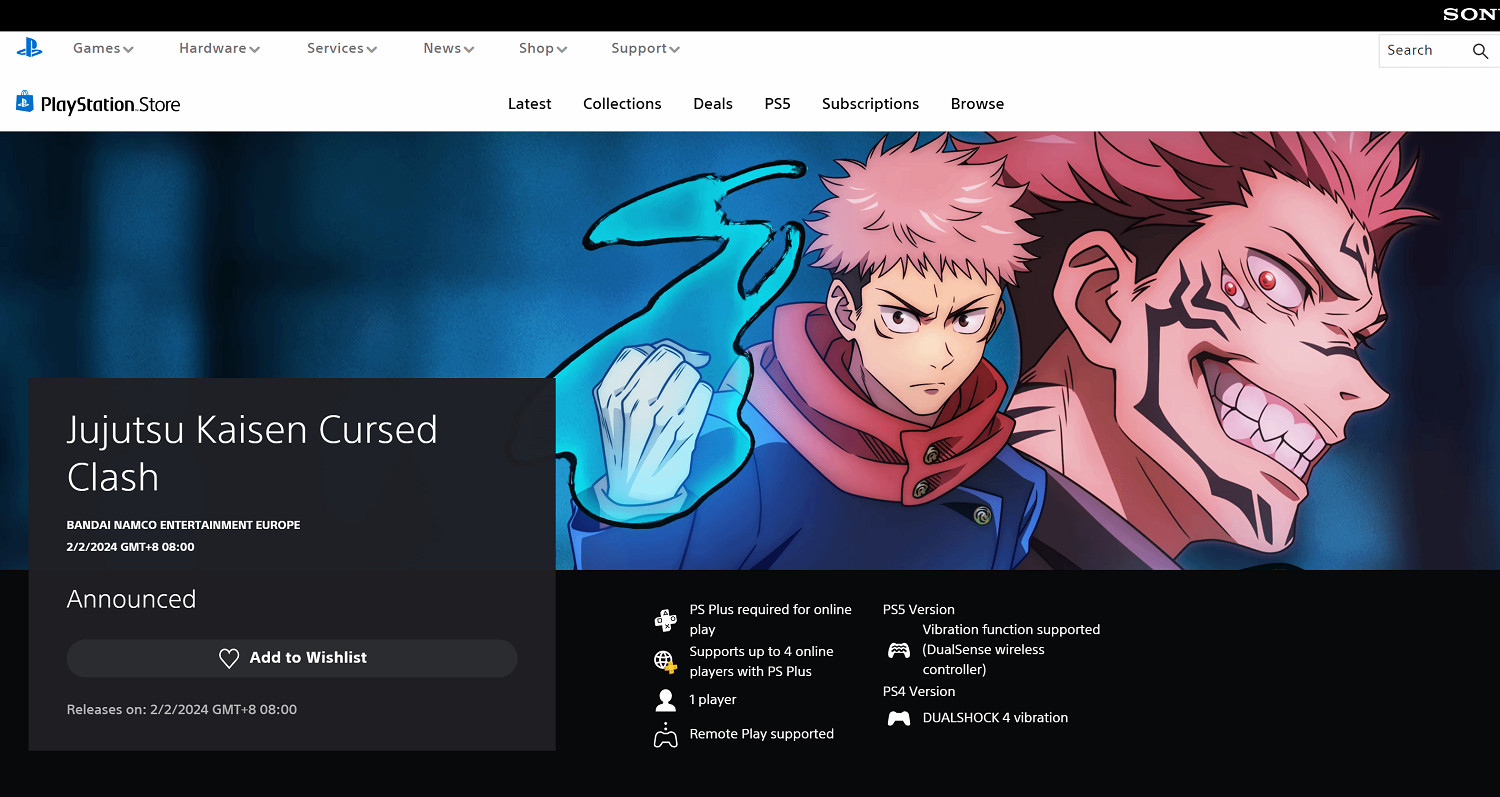1500x797 pixels.
Task: Click the PS Plus online play icon
Action: 665,620
